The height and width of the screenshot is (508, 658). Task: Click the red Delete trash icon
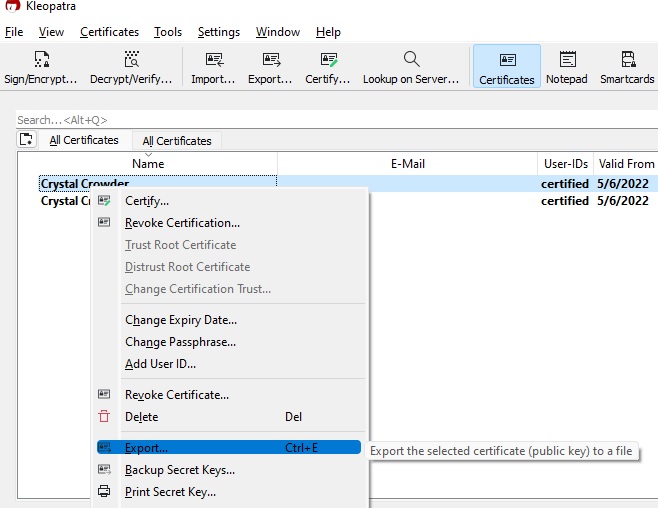point(104,417)
